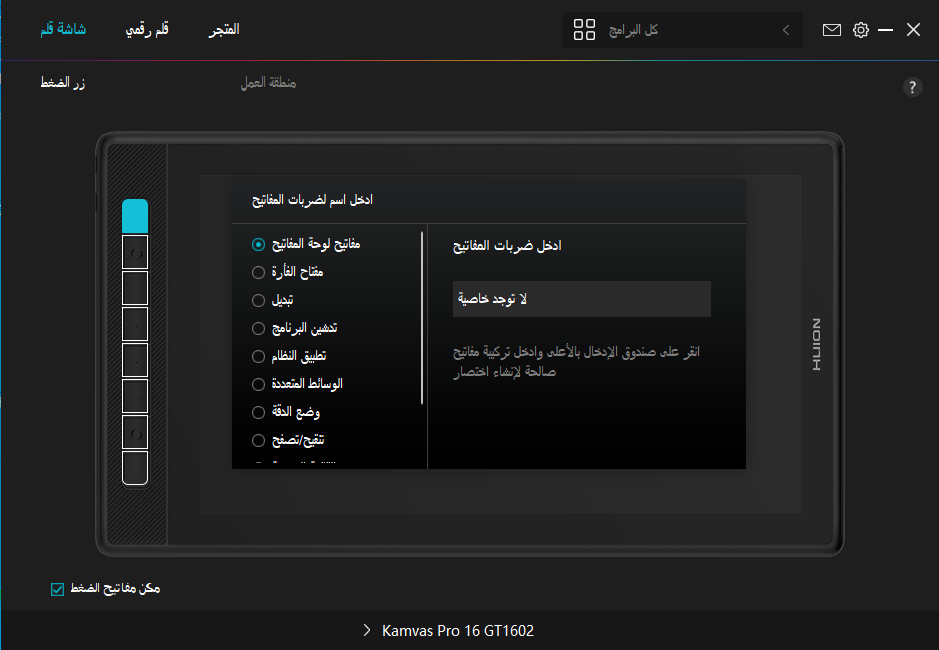This screenshot has height=650, width=939.
Task: Open the mail/feedback envelope icon
Action: [832, 30]
